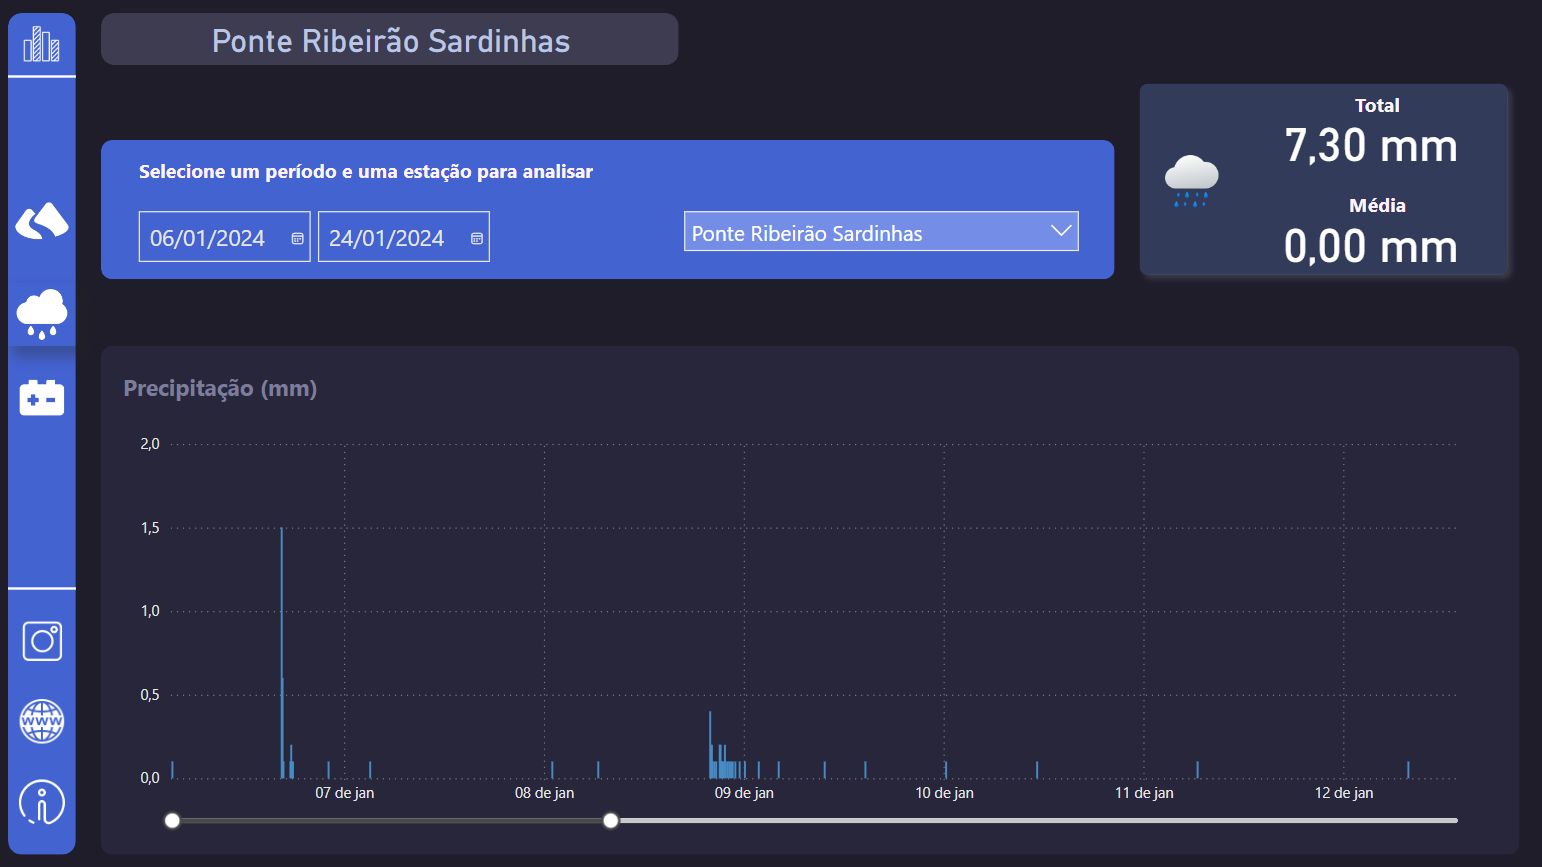The image size is (1542, 867).
Task: Click the Ponte Ribeirão Sardinhas title banner
Action: [x=390, y=40]
